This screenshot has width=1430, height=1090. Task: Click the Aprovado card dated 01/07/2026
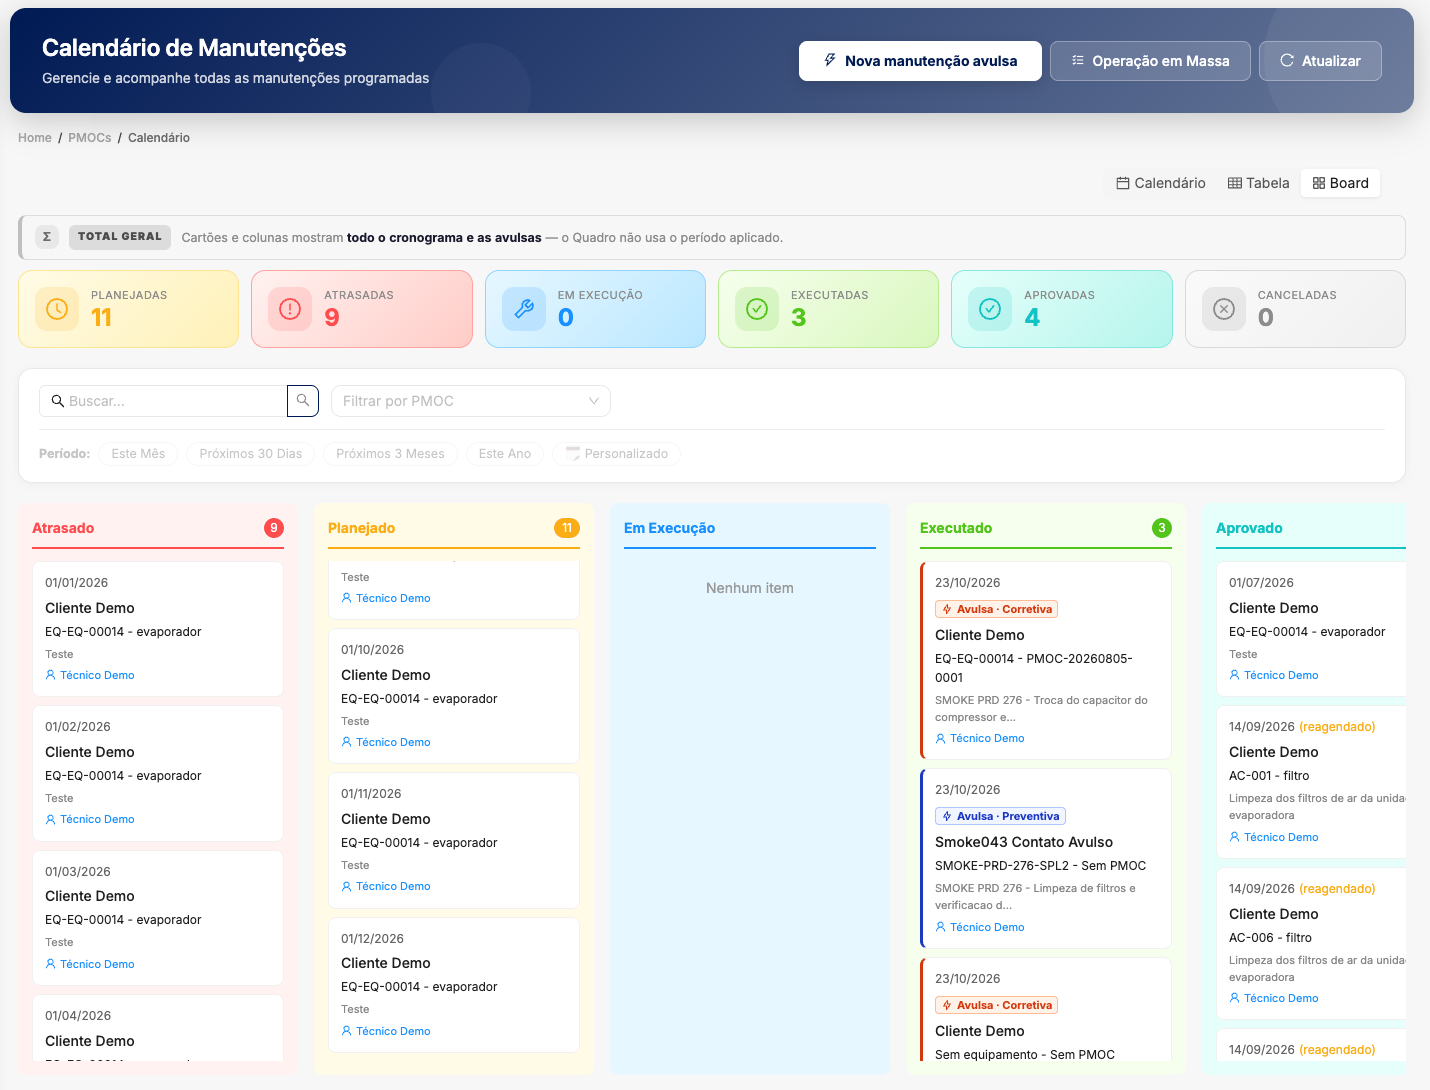[x=1312, y=629]
